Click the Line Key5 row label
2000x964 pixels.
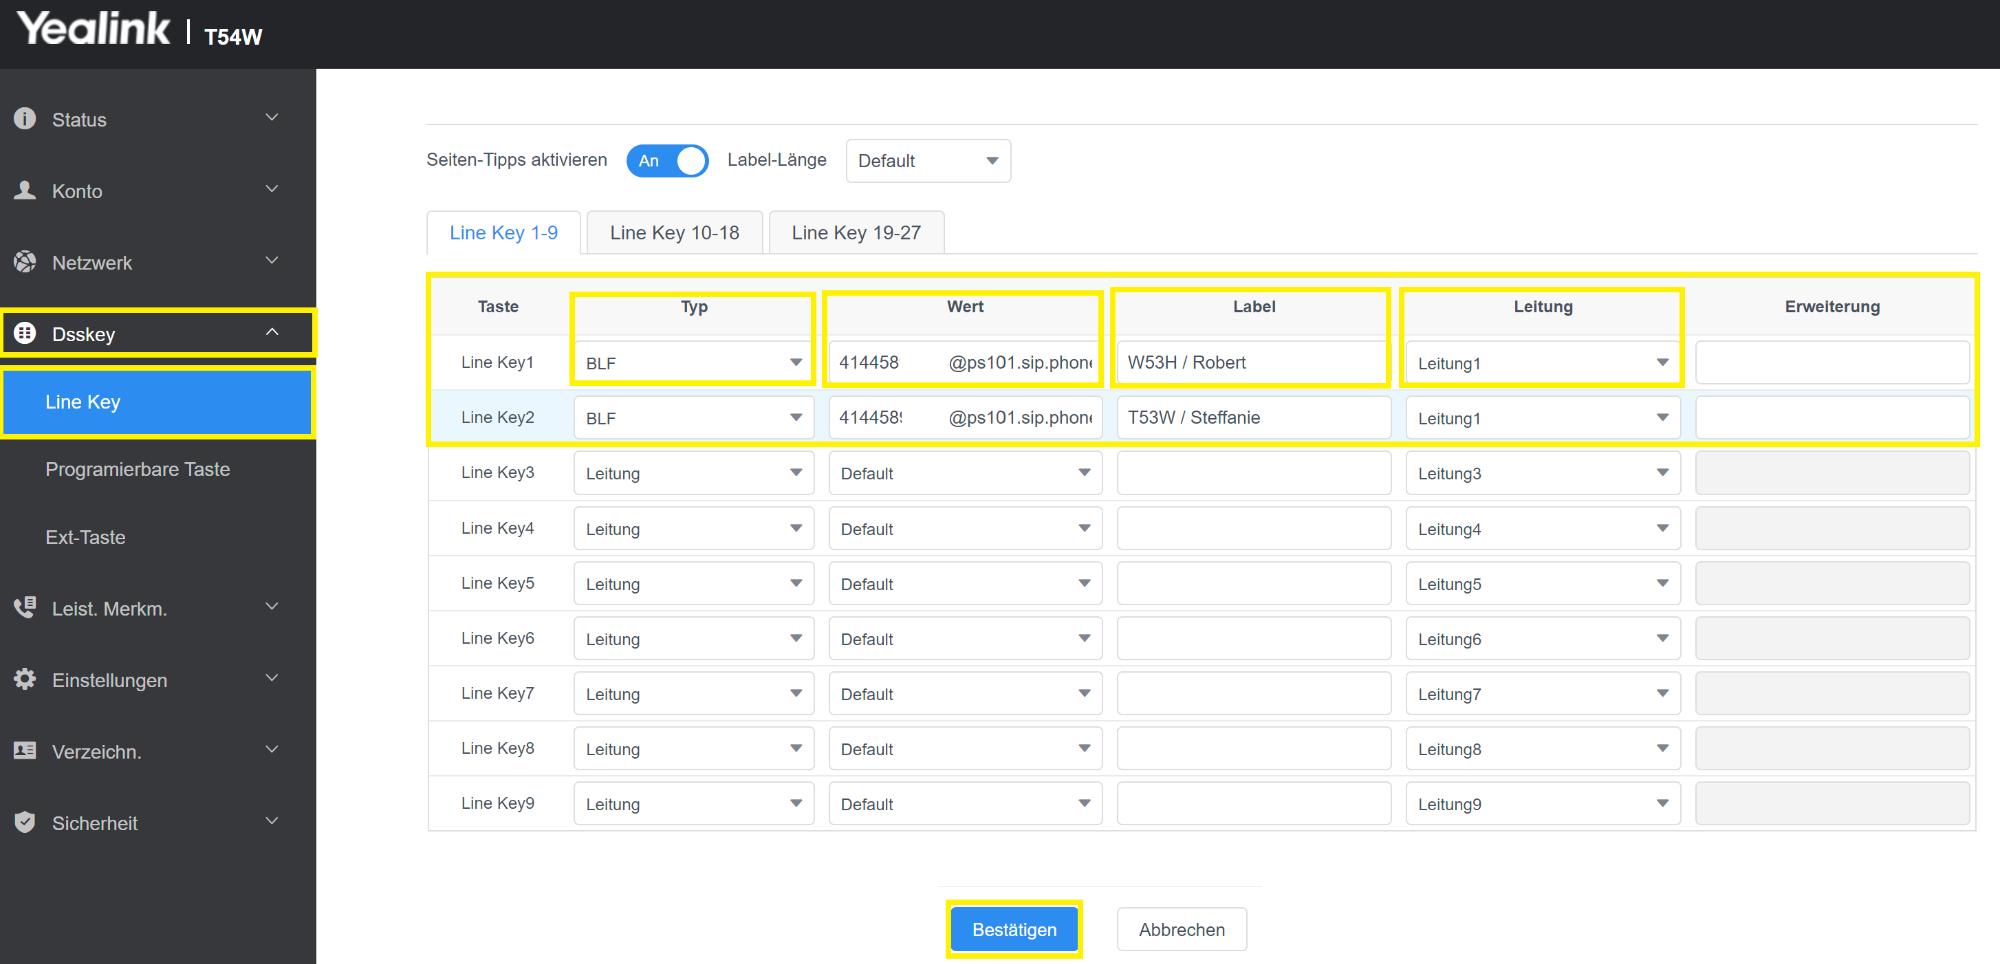click(498, 583)
